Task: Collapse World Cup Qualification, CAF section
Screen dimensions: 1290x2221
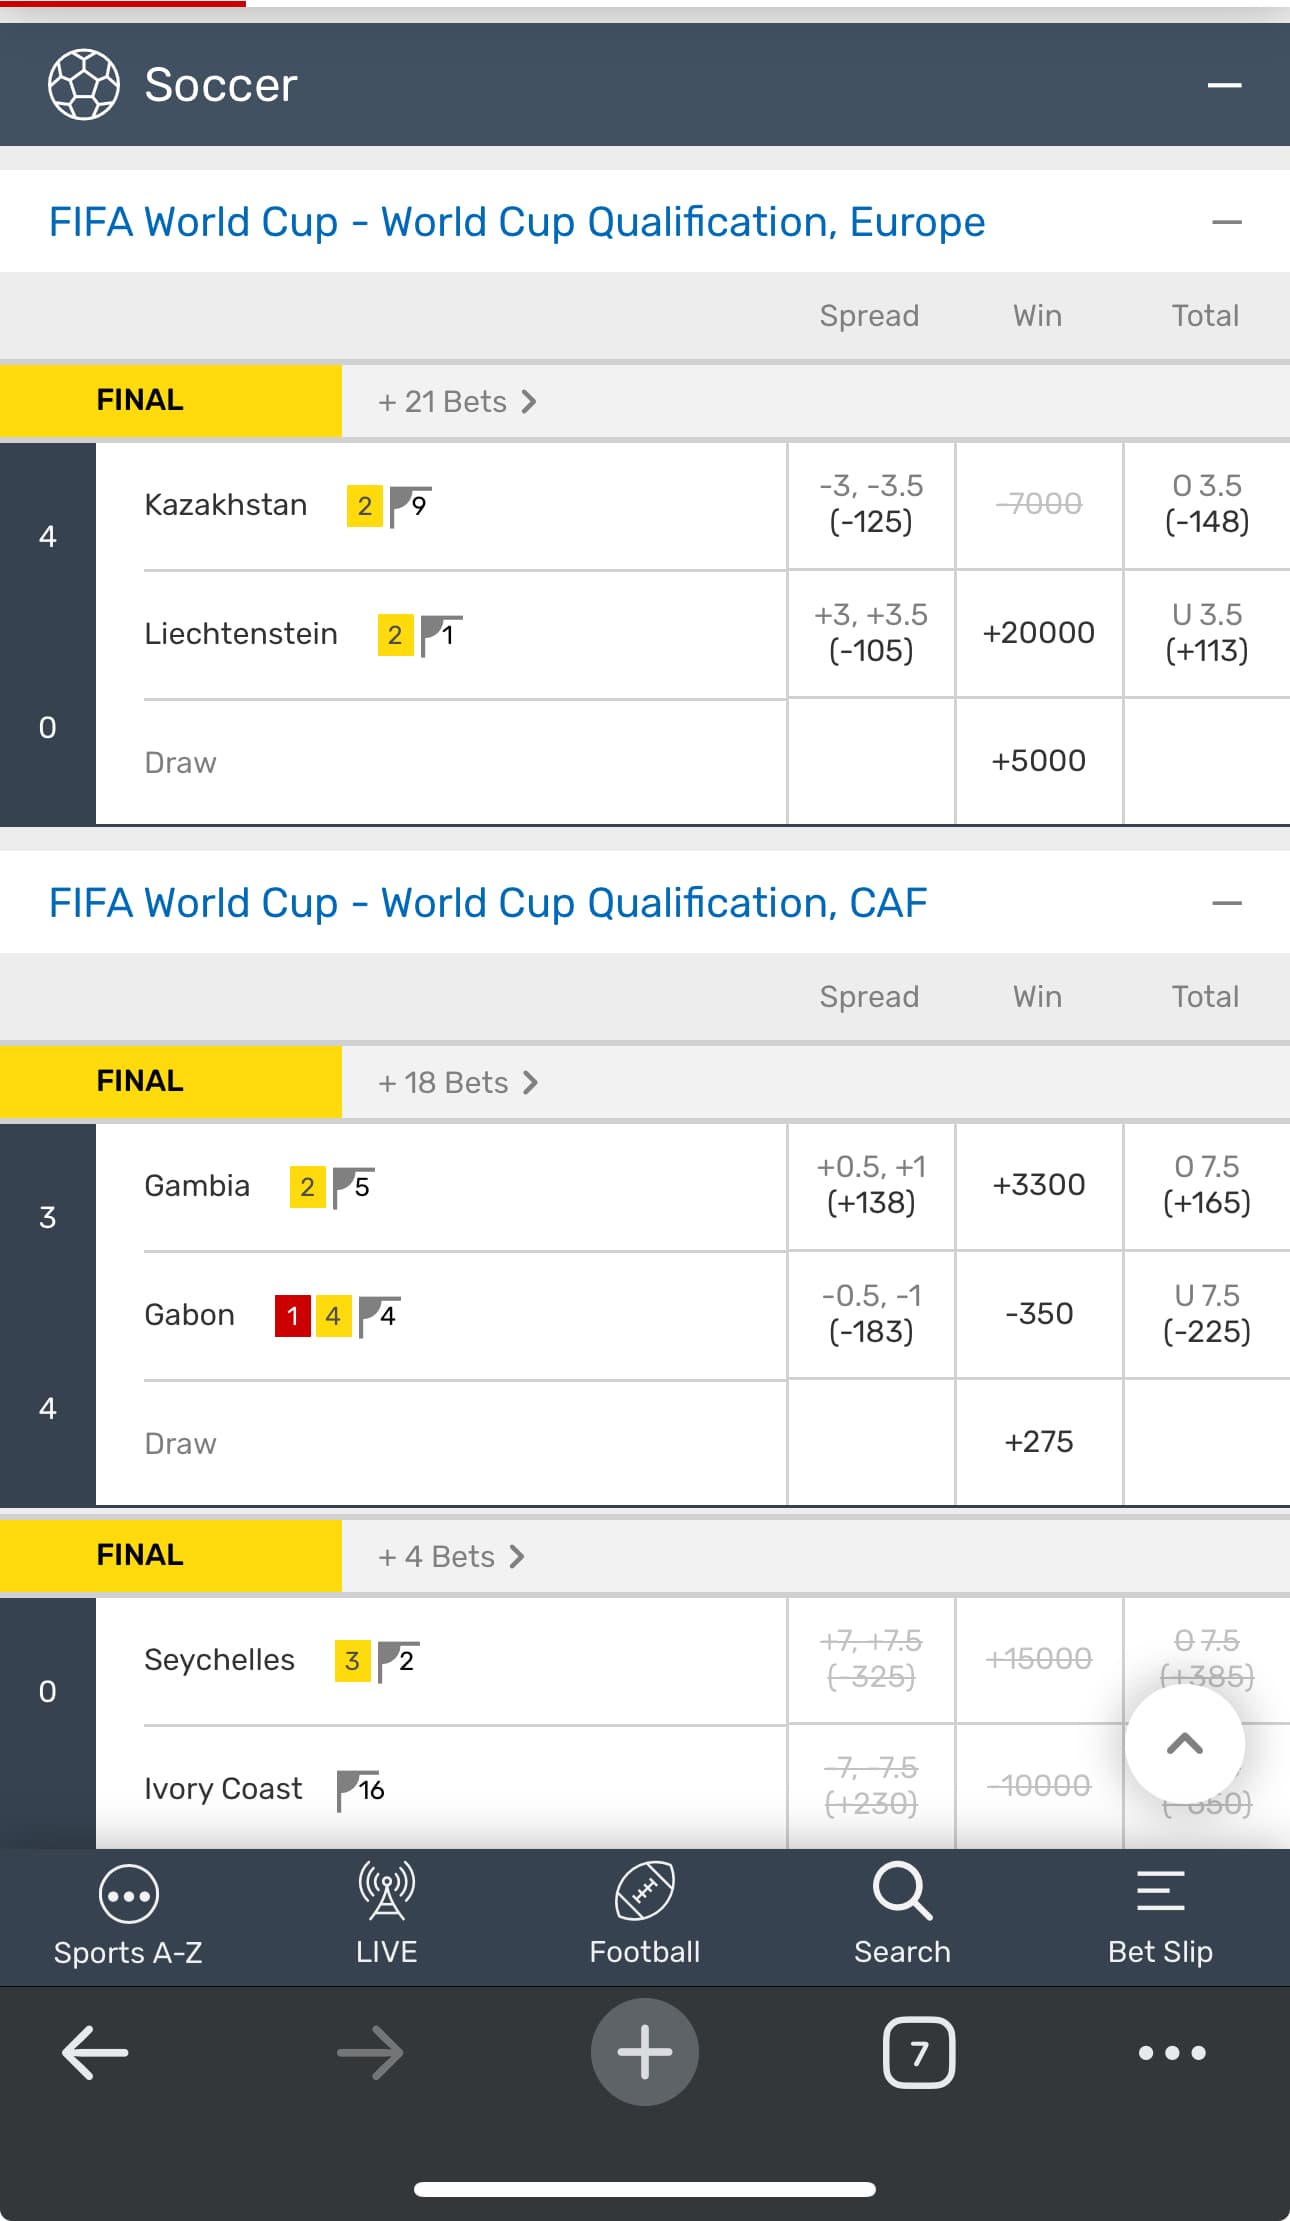Action: (x=1226, y=903)
